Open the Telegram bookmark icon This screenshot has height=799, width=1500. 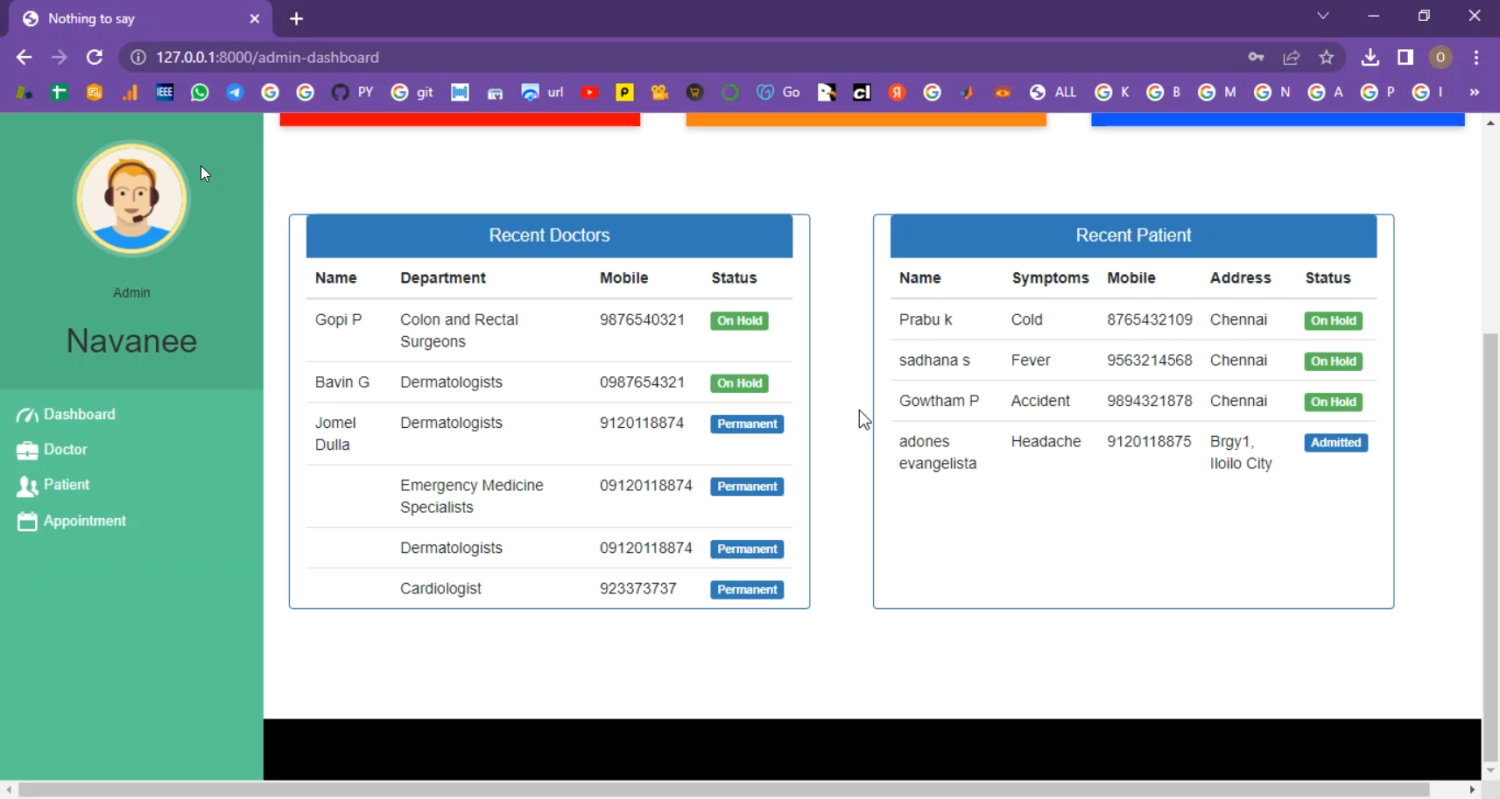tap(235, 92)
